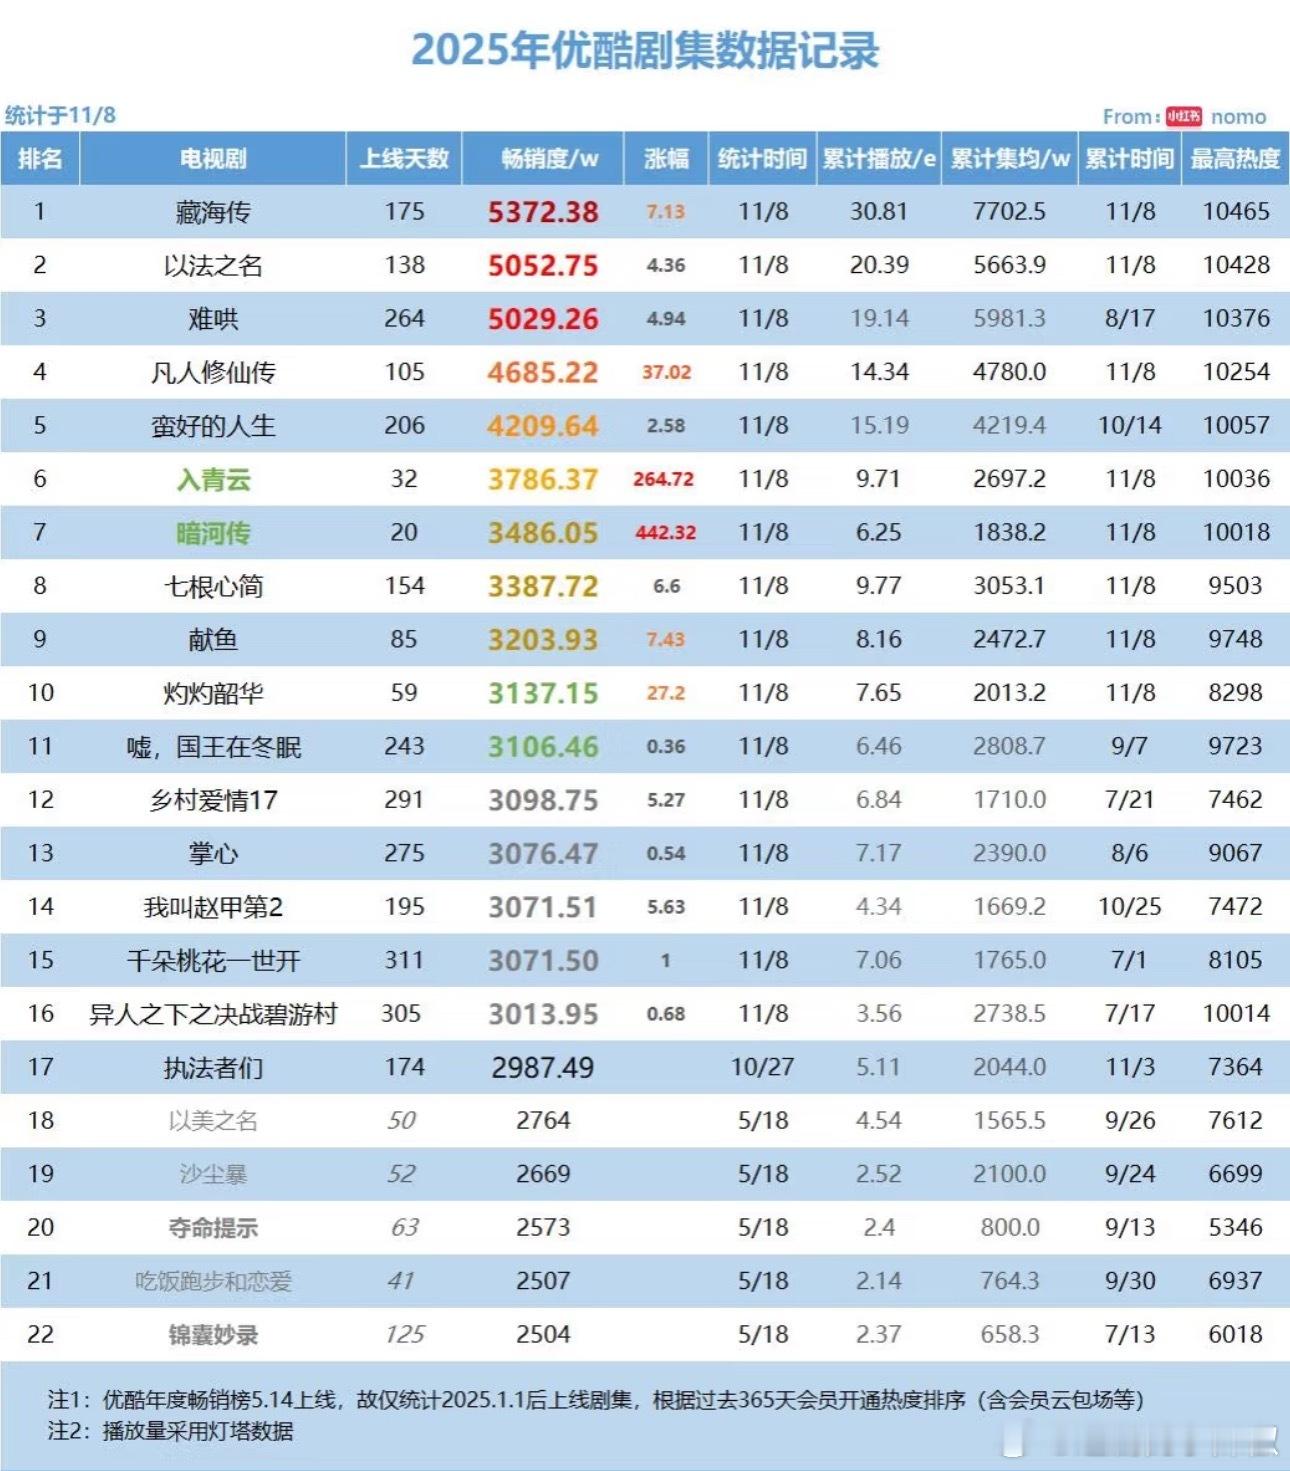The height and width of the screenshot is (1471, 1290).
Task: Click the per-episode average 5663.9
Action: [1009, 265]
